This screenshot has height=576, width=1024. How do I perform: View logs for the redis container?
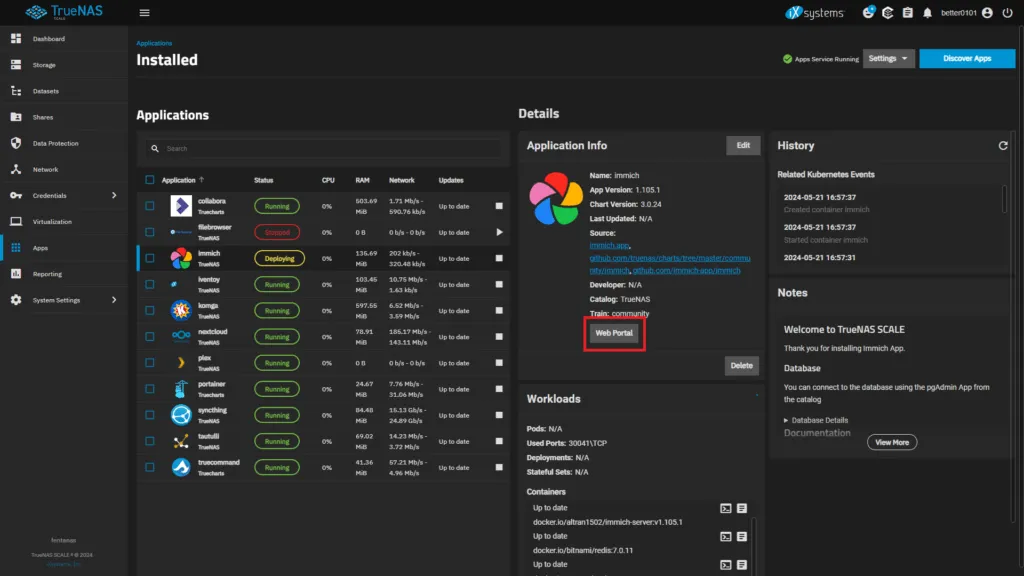(x=742, y=536)
